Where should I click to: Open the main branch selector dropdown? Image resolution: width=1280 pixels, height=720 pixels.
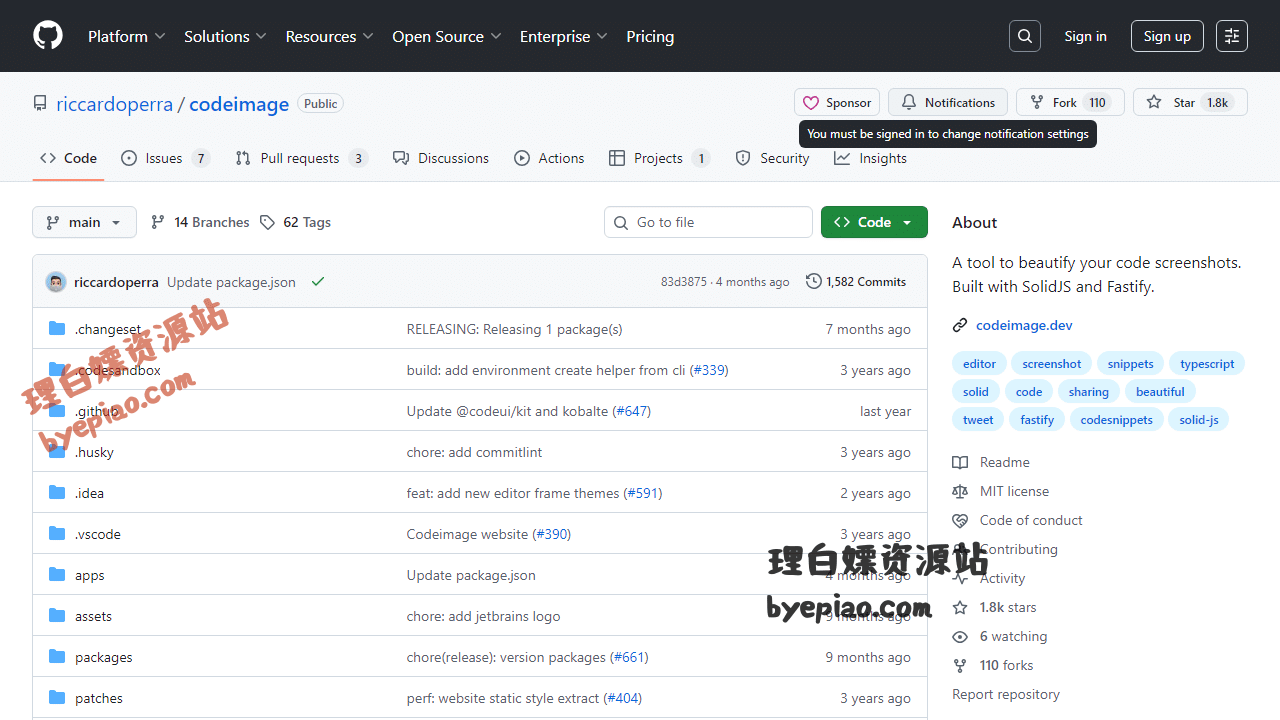point(84,222)
